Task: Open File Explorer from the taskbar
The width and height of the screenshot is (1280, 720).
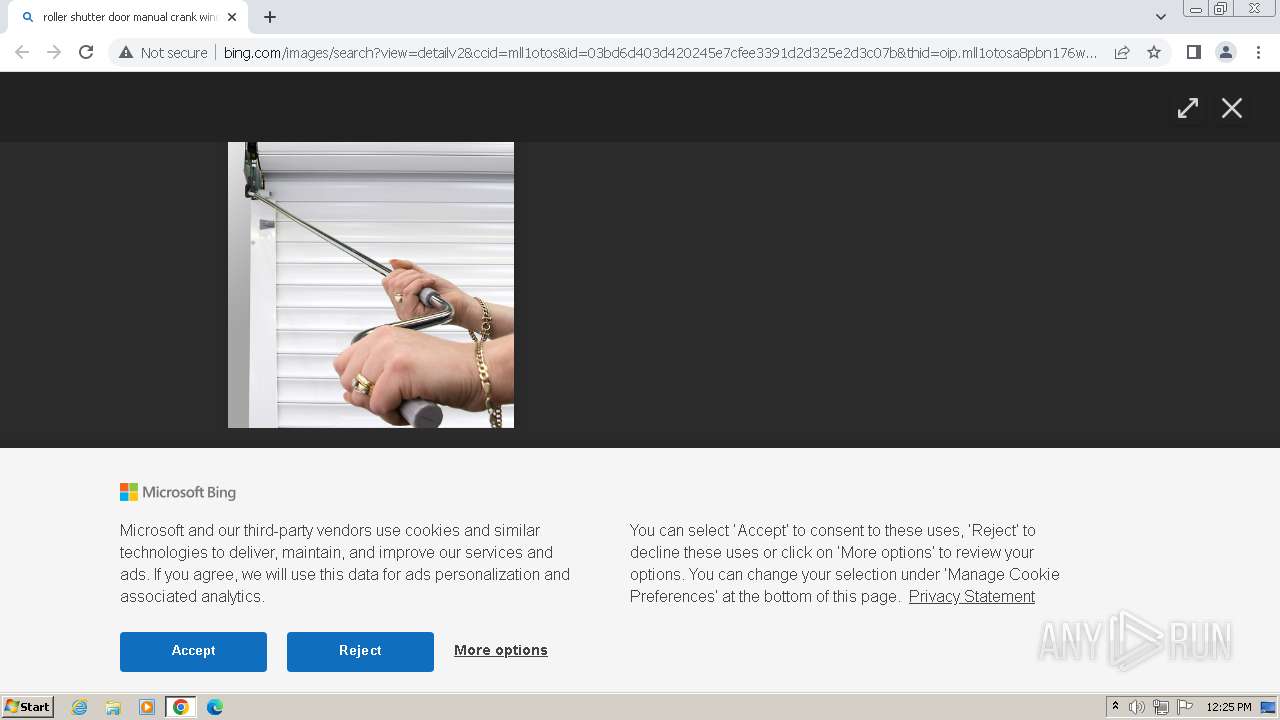Action: (x=113, y=707)
